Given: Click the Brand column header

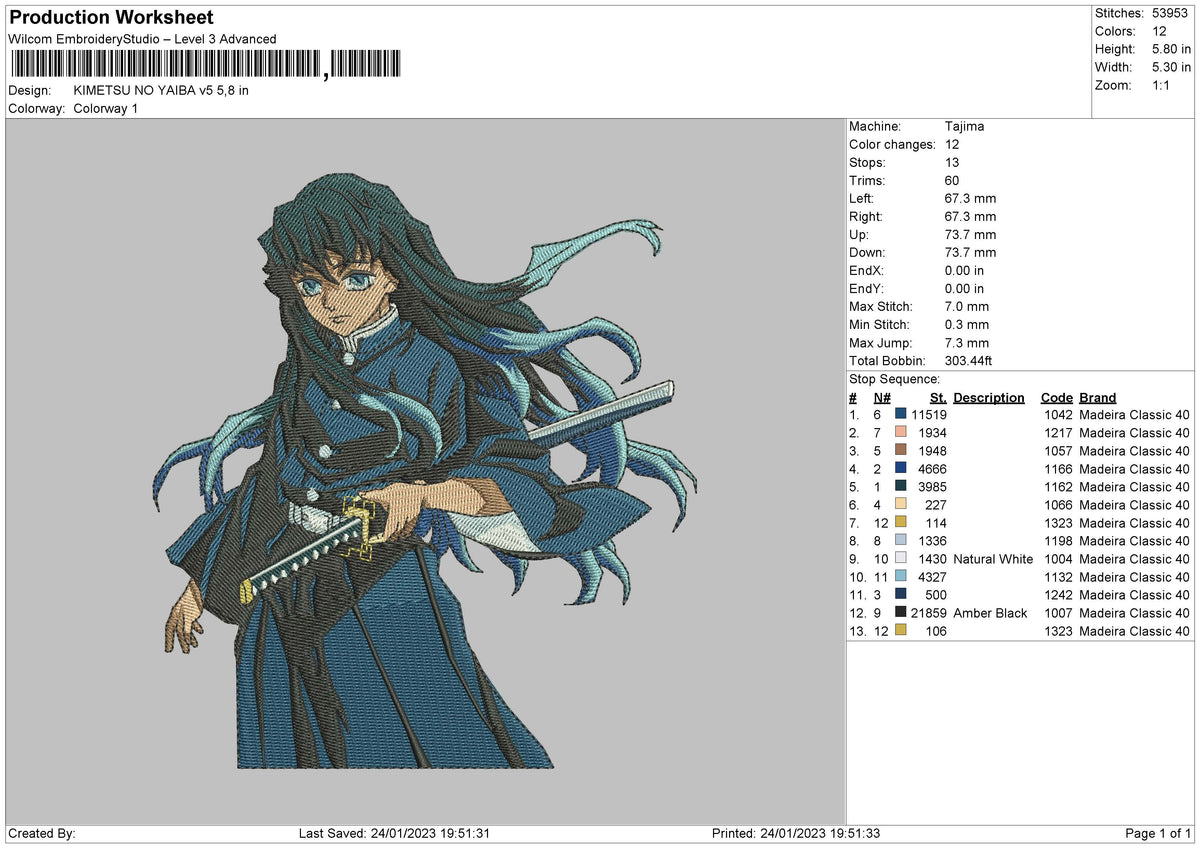Looking at the screenshot, I should tap(1098, 397).
